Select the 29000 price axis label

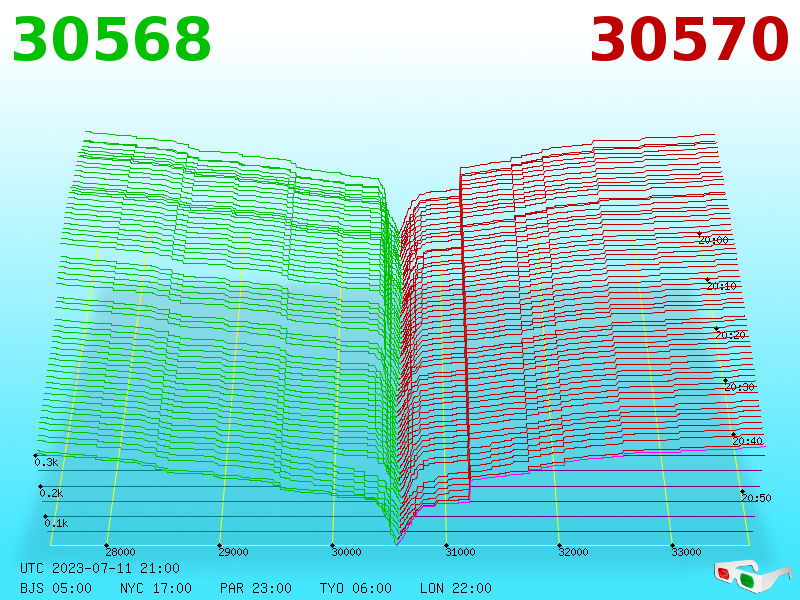click(233, 552)
